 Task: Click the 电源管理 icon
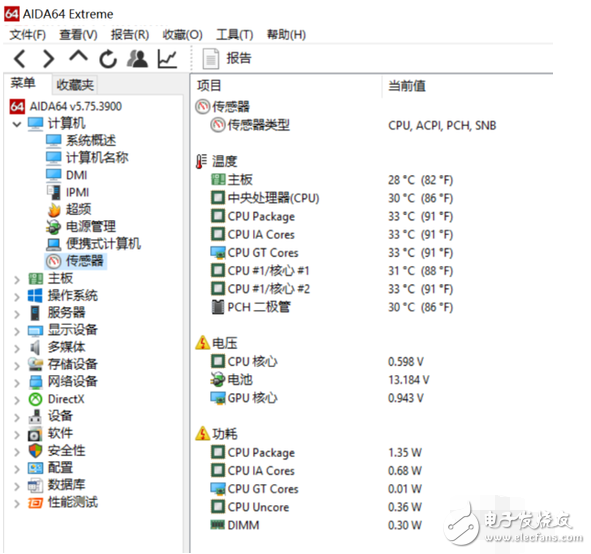tap(54, 227)
